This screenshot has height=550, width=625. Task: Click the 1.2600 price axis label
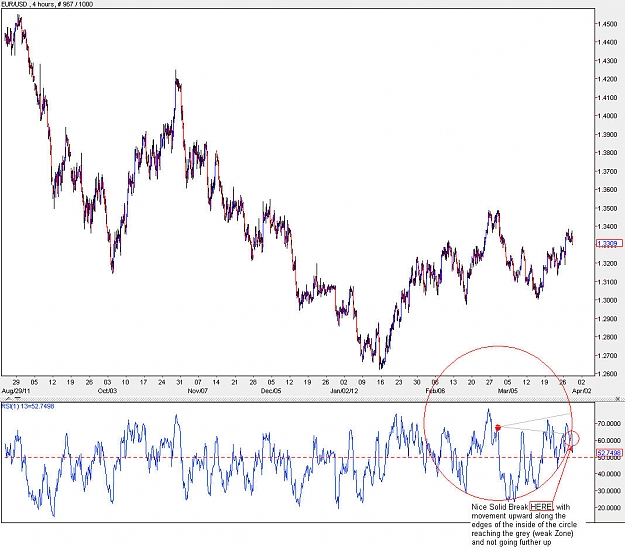pyautogui.click(x=608, y=374)
